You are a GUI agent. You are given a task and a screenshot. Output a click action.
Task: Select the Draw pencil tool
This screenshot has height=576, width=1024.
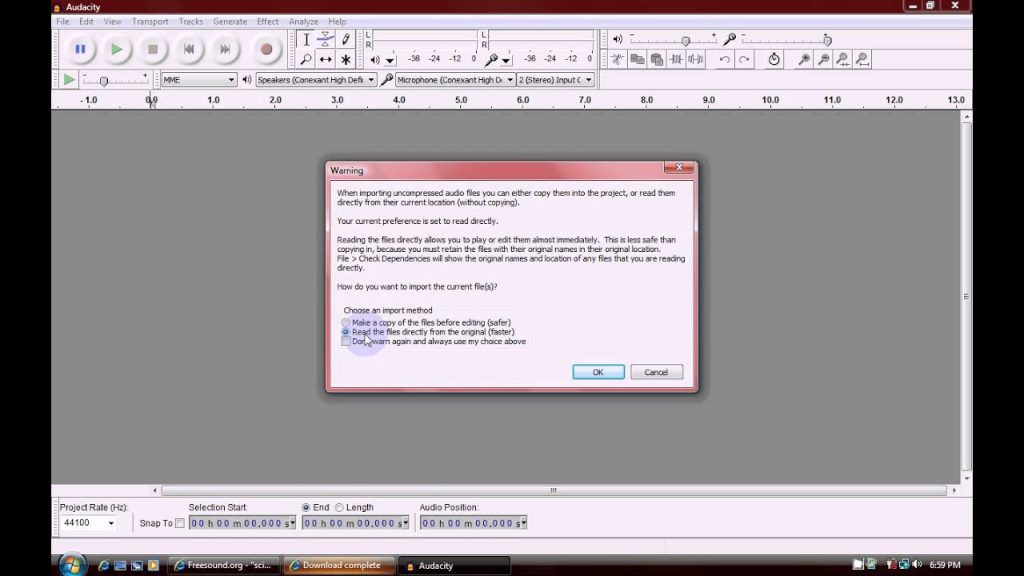346,39
